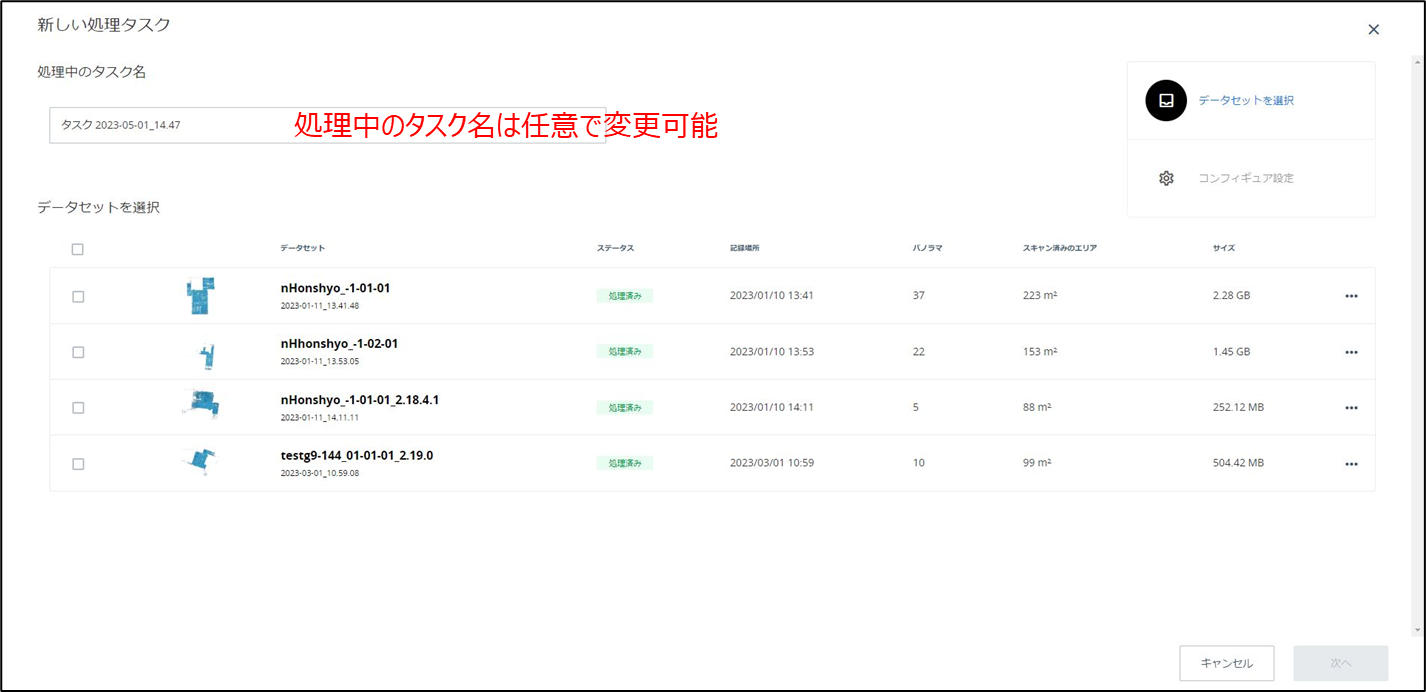Select the nHonshyo_-1-01-01_2.18.4.1 checkbox
Screen dimensions: 1426x692
[78, 407]
